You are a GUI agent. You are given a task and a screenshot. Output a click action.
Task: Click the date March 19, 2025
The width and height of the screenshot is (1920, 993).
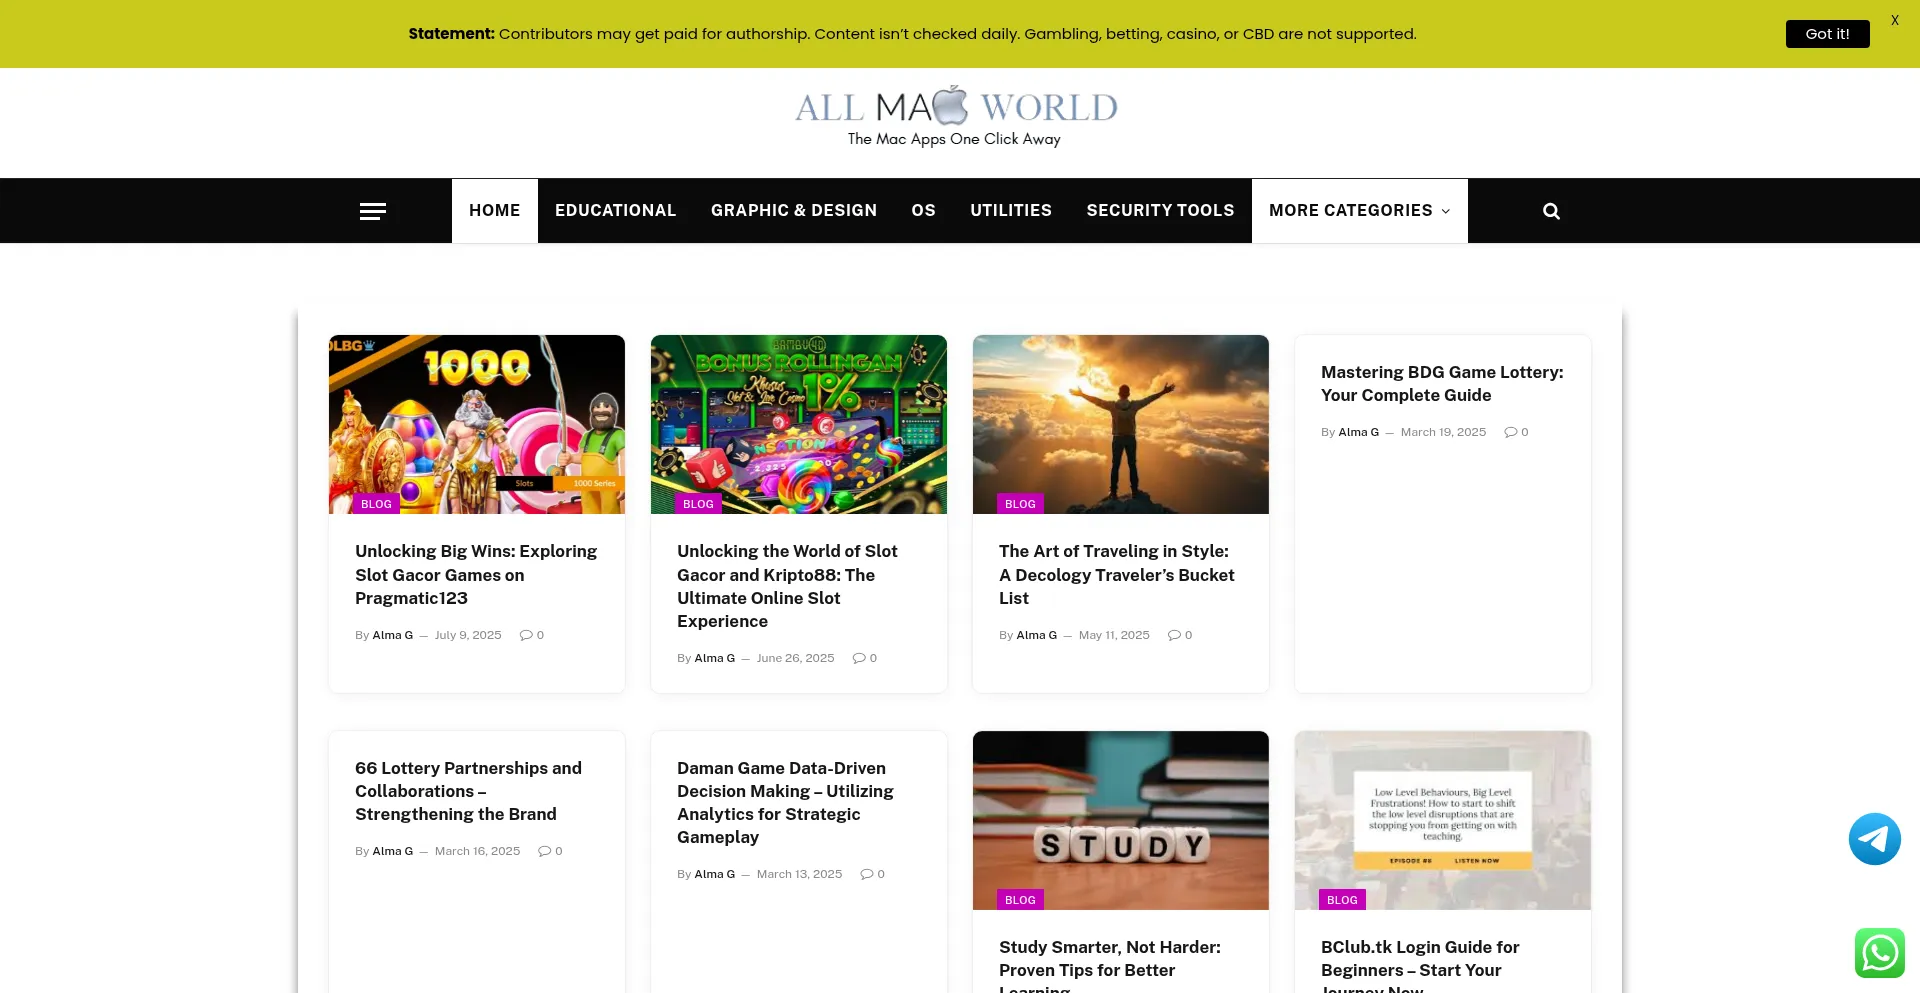pyautogui.click(x=1443, y=432)
